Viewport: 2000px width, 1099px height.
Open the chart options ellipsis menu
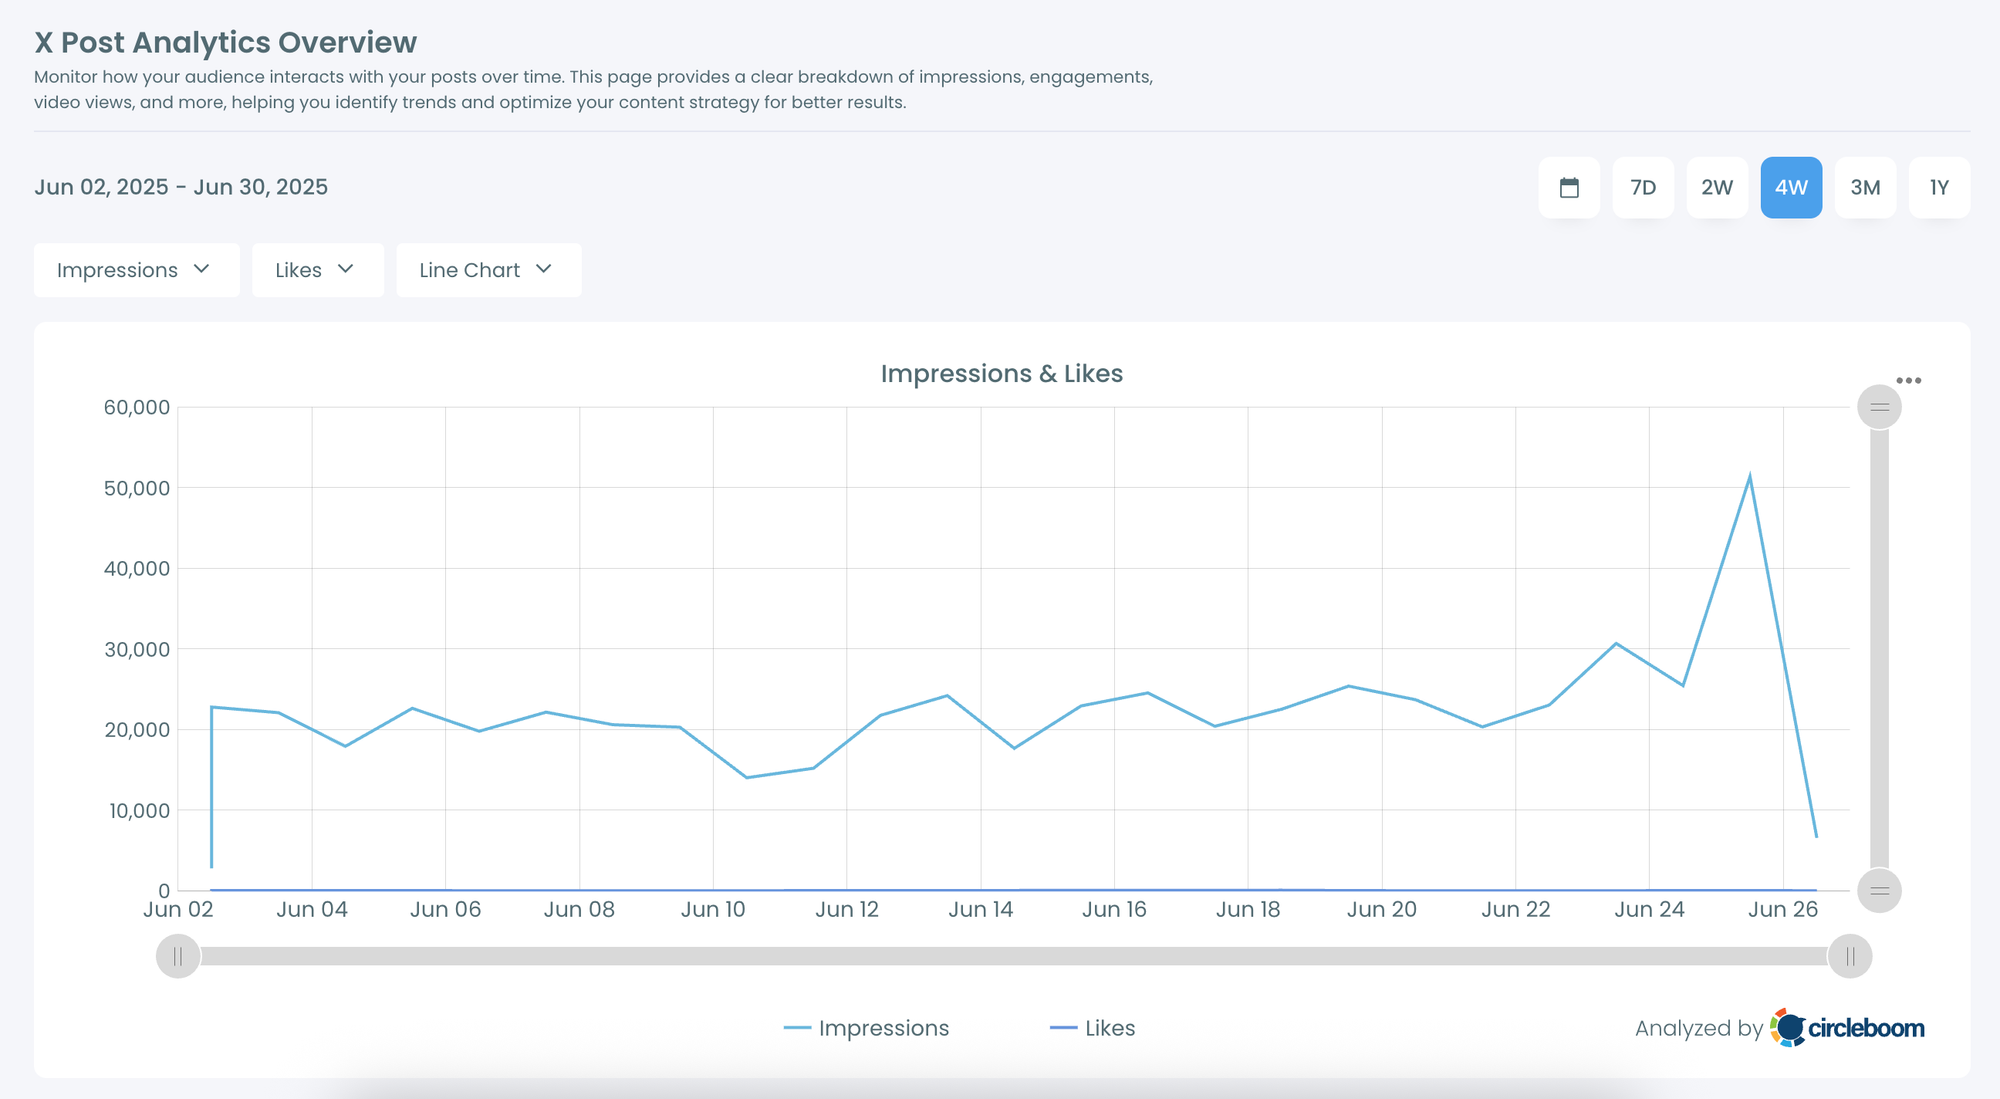pyautogui.click(x=1909, y=380)
